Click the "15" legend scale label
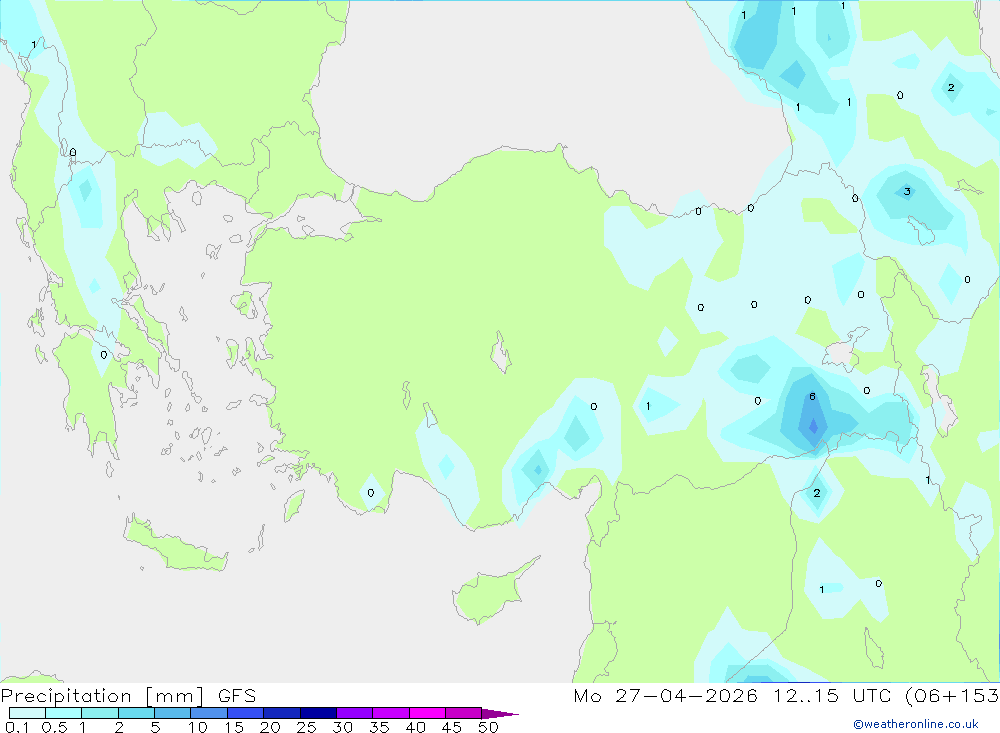 pos(234,727)
